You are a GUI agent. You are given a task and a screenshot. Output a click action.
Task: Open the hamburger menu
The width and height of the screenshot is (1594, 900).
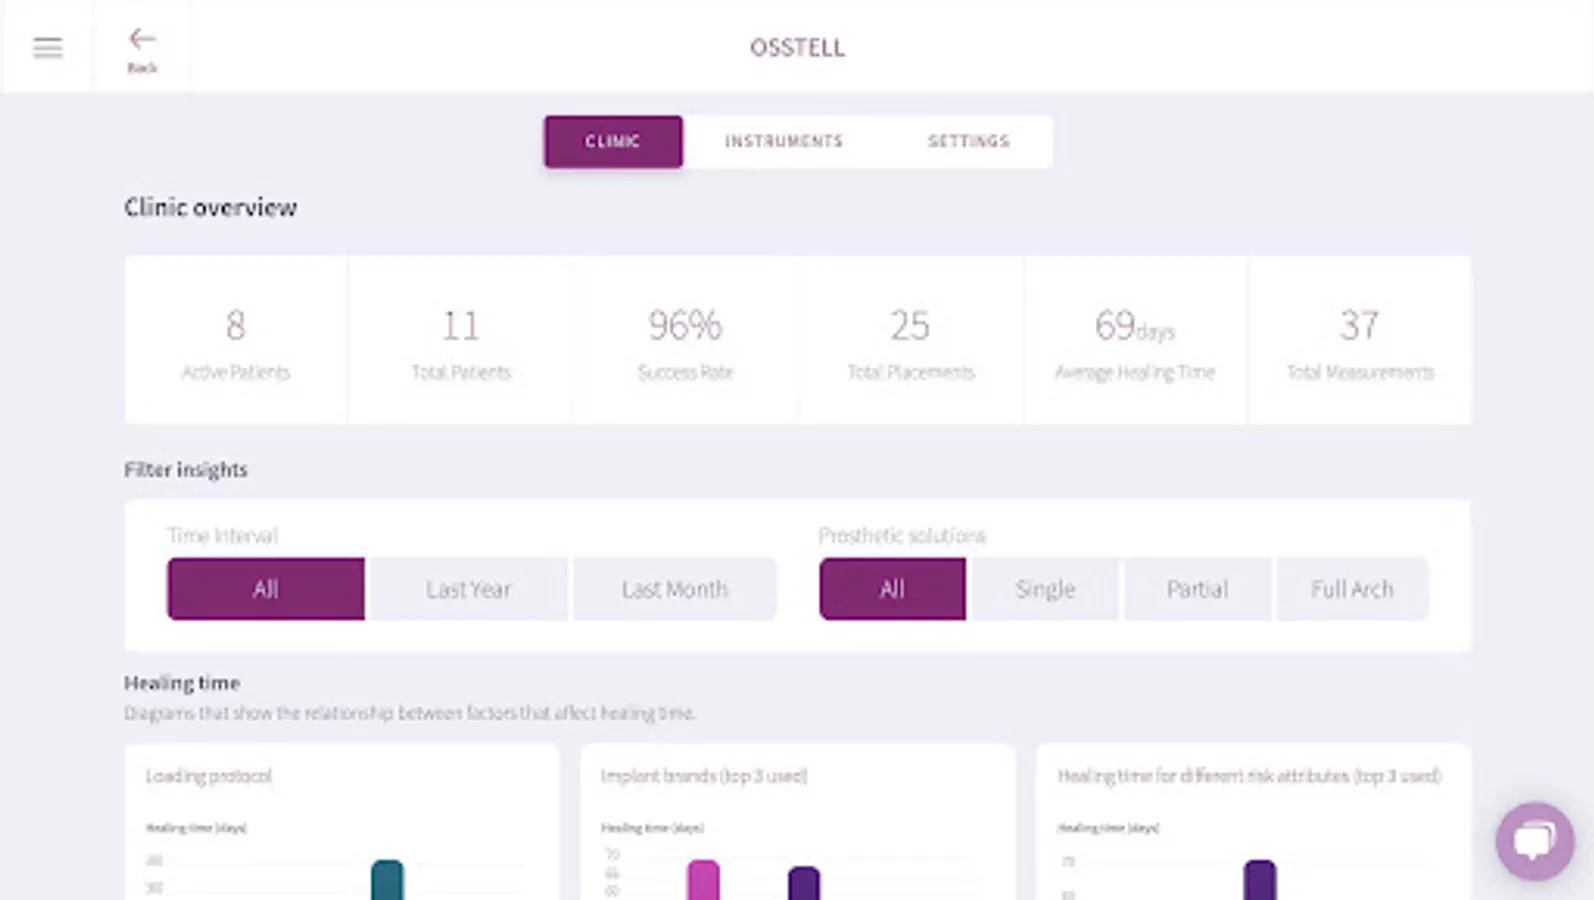[x=47, y=47]
